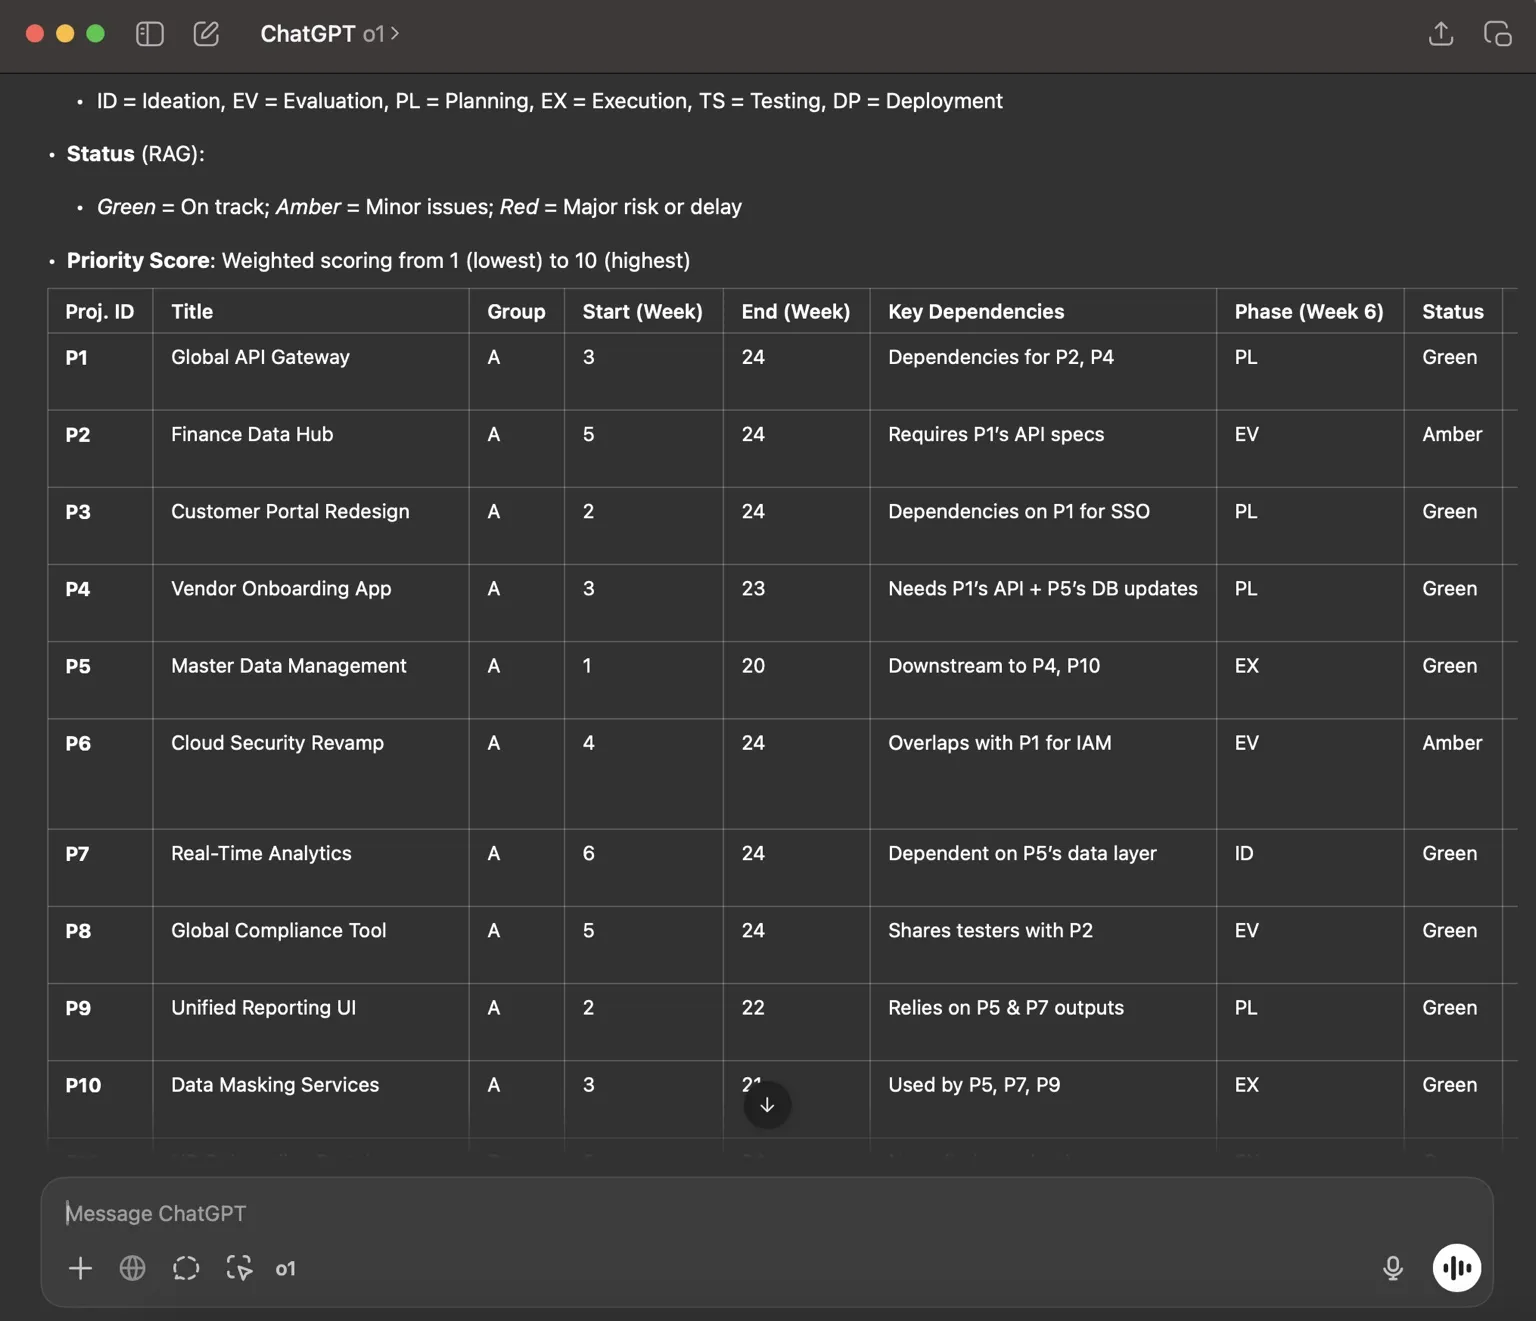Click the red close window button

pyautogui.click(x=35, y=33)
